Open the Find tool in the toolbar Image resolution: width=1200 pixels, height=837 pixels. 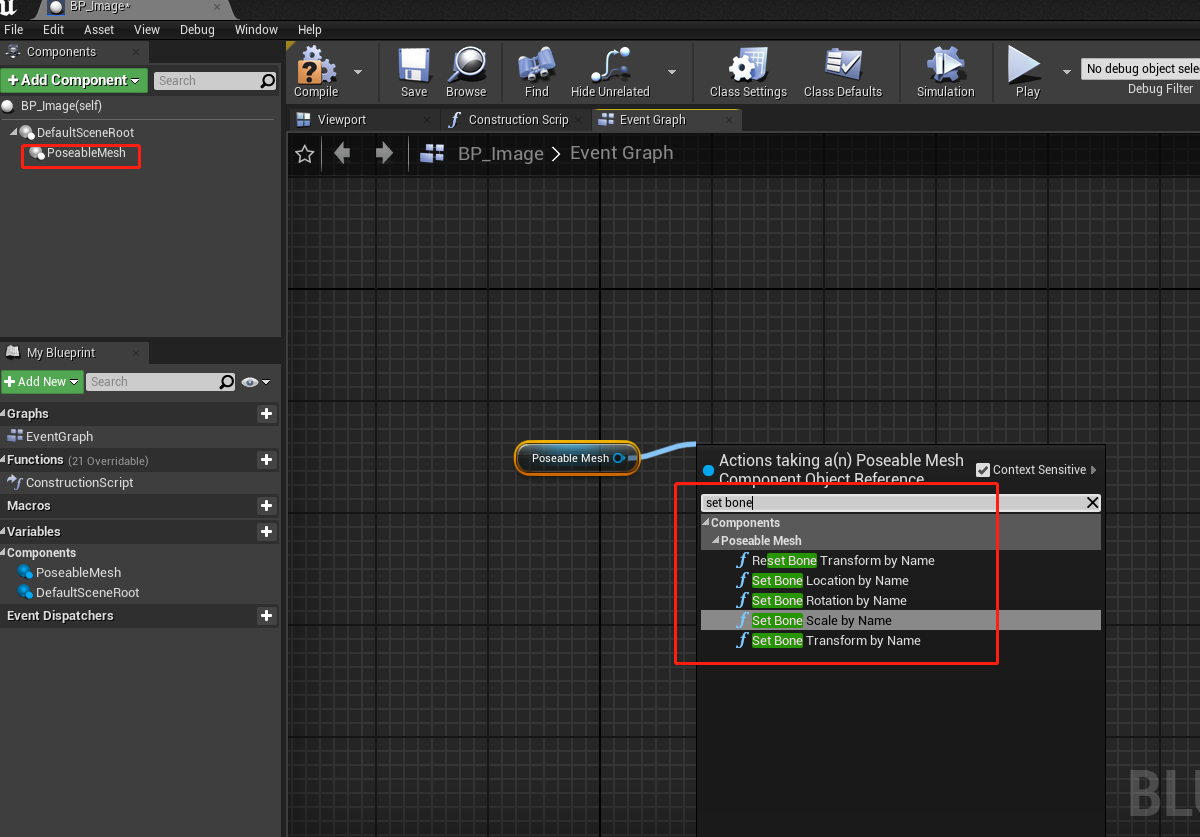coord(535,71)
